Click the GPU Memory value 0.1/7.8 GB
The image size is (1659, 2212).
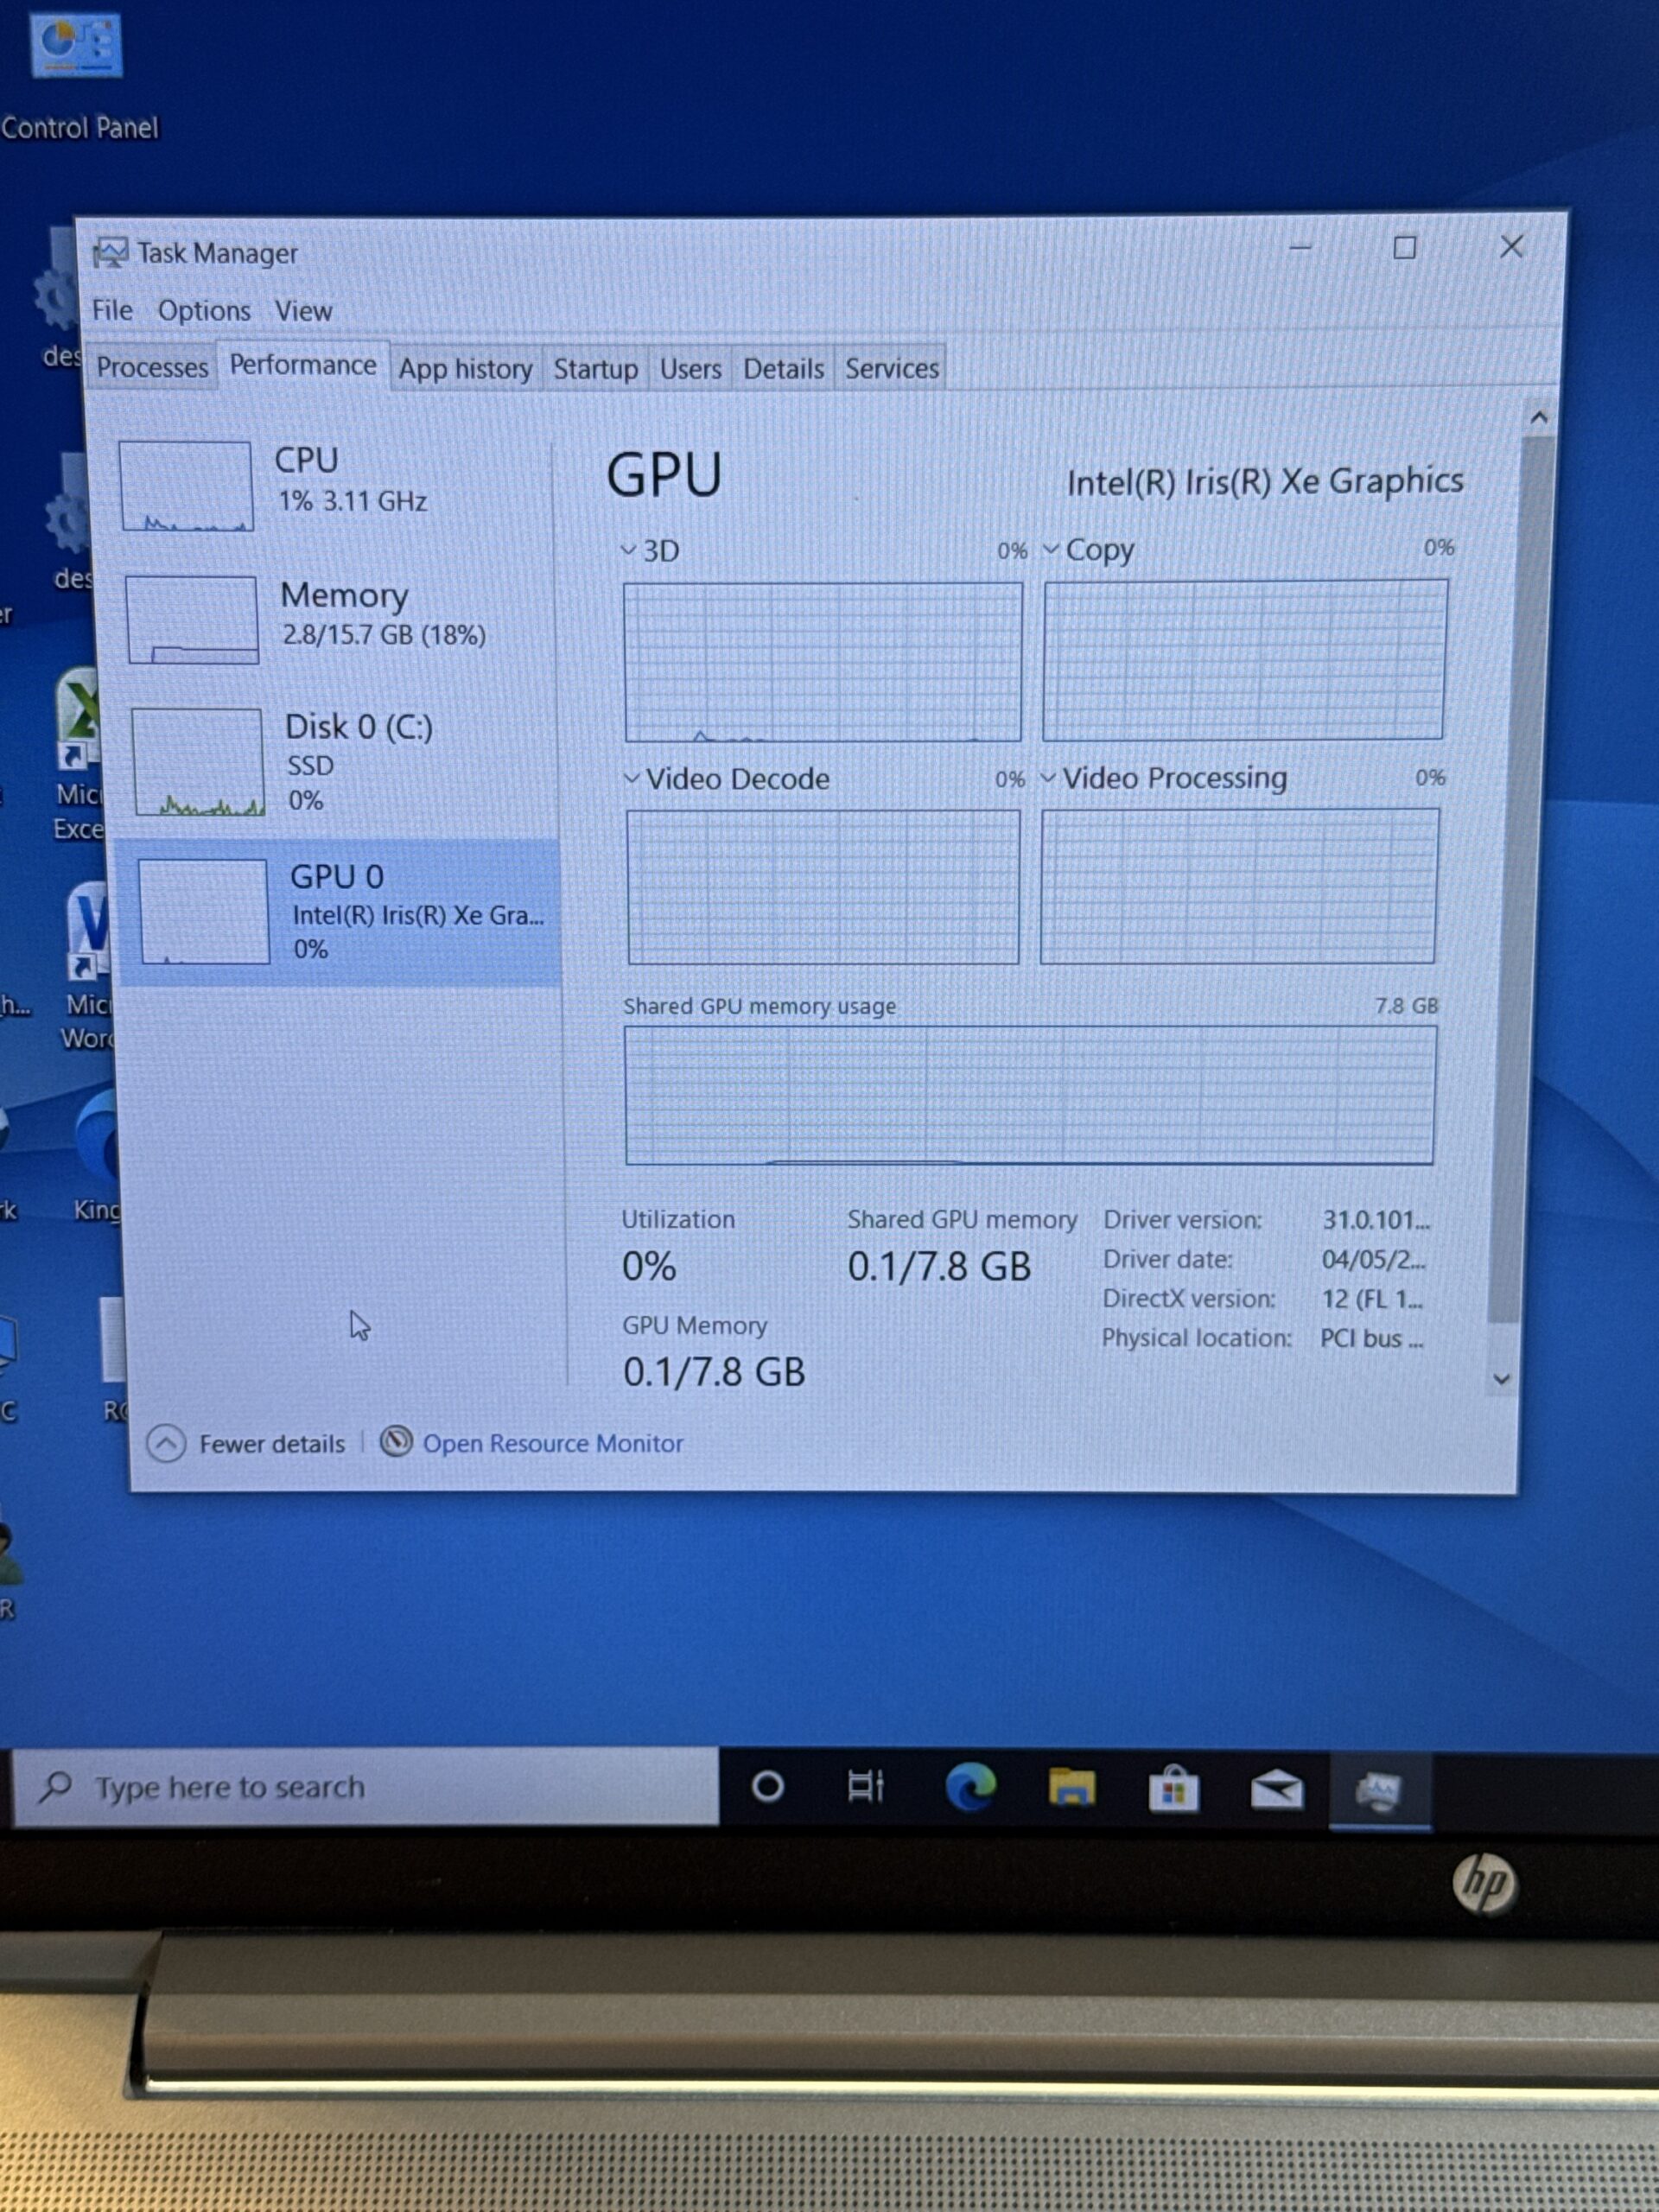714,1372
